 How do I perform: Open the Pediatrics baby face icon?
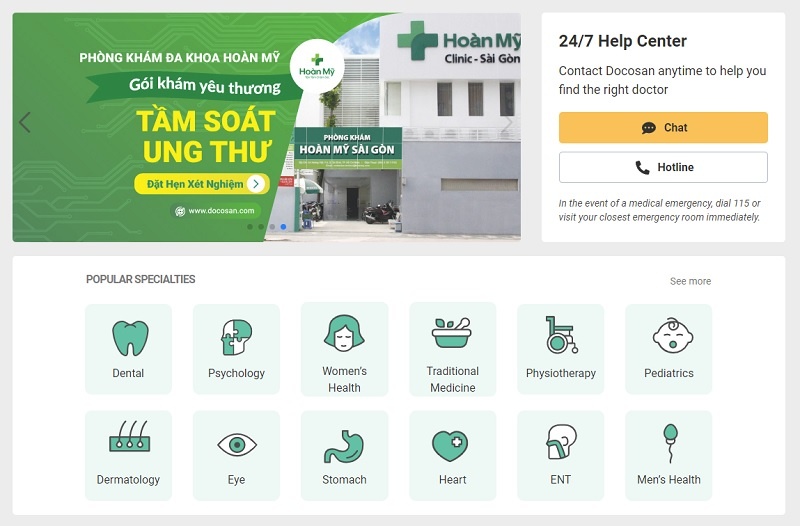click(x=672, y=336)
